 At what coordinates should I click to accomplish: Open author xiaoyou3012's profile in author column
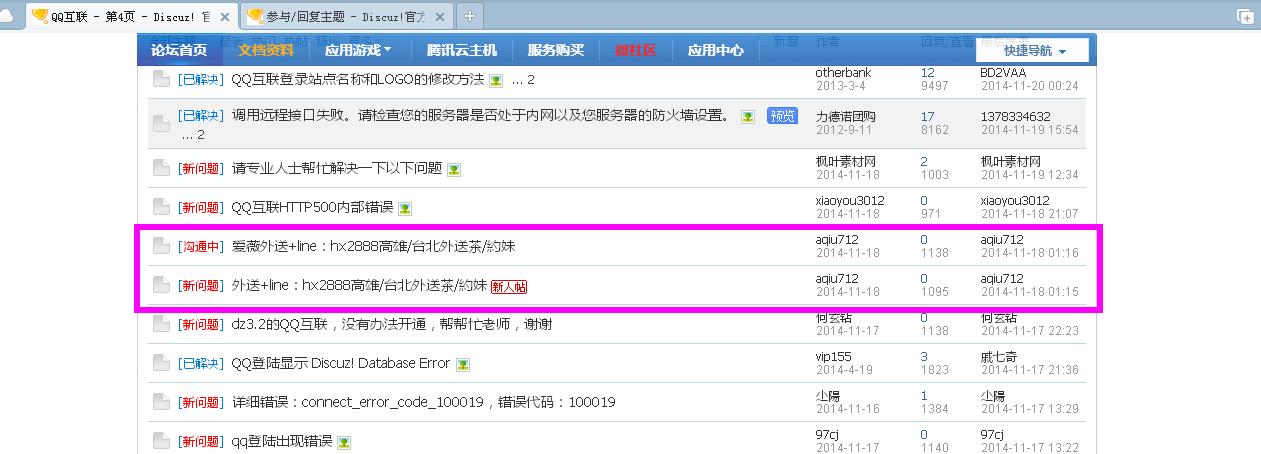tap(850, 200)
